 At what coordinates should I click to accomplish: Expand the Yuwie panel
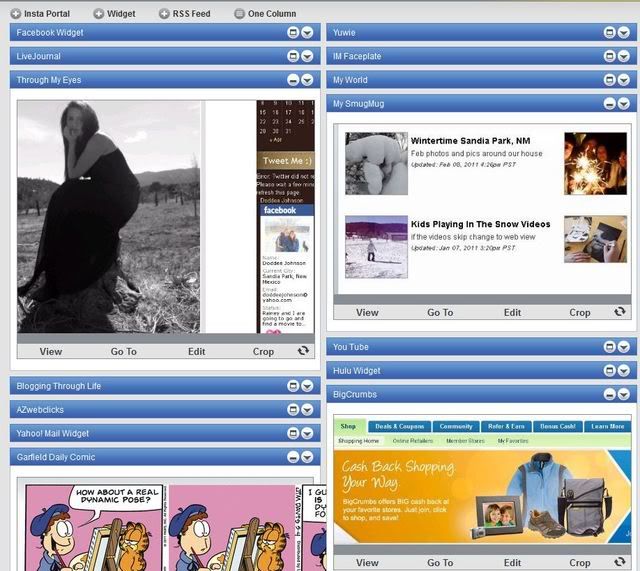(609, 32)
